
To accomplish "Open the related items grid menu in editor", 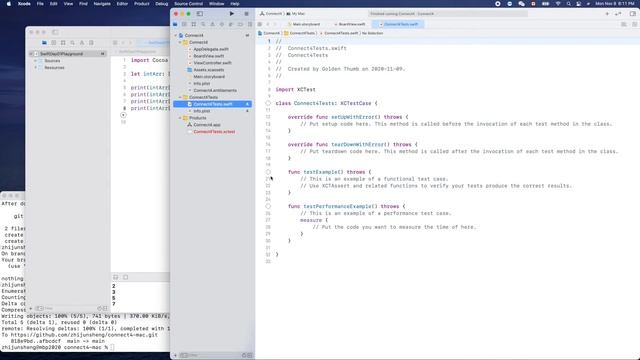I will pos(260,24).
